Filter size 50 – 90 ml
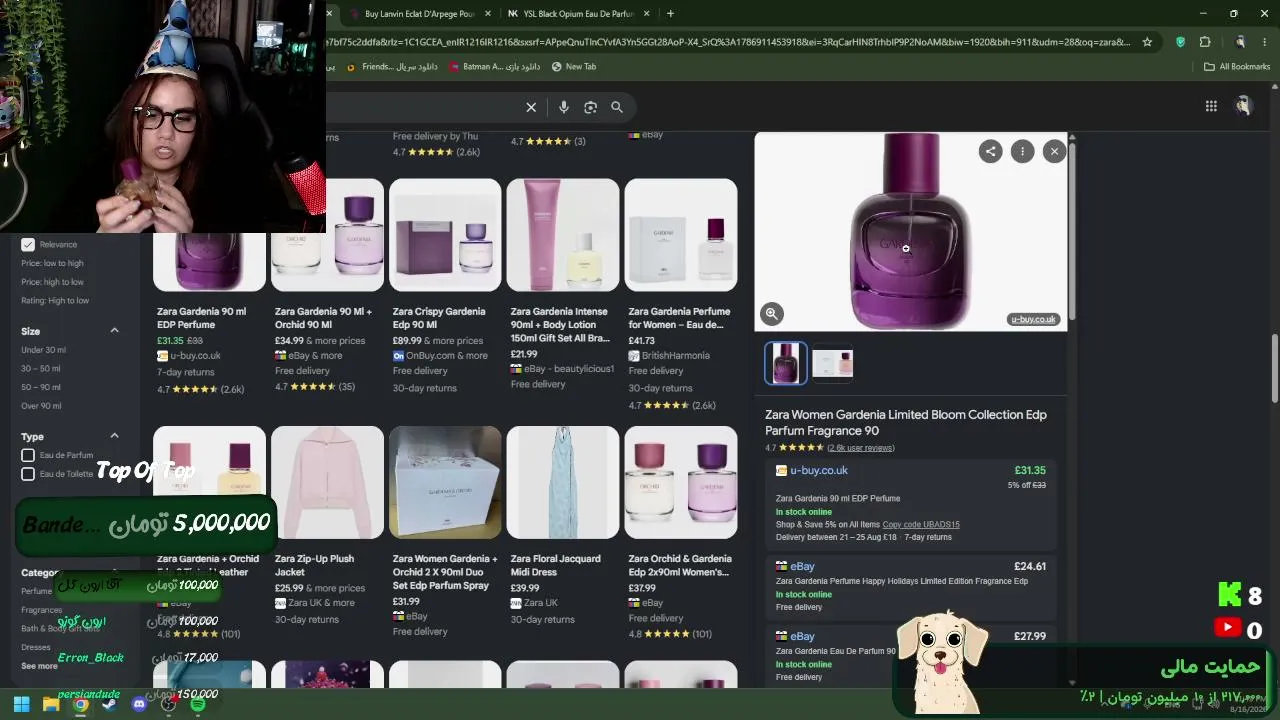Viewport: 1280px width, 720px height. click(41, 388)
